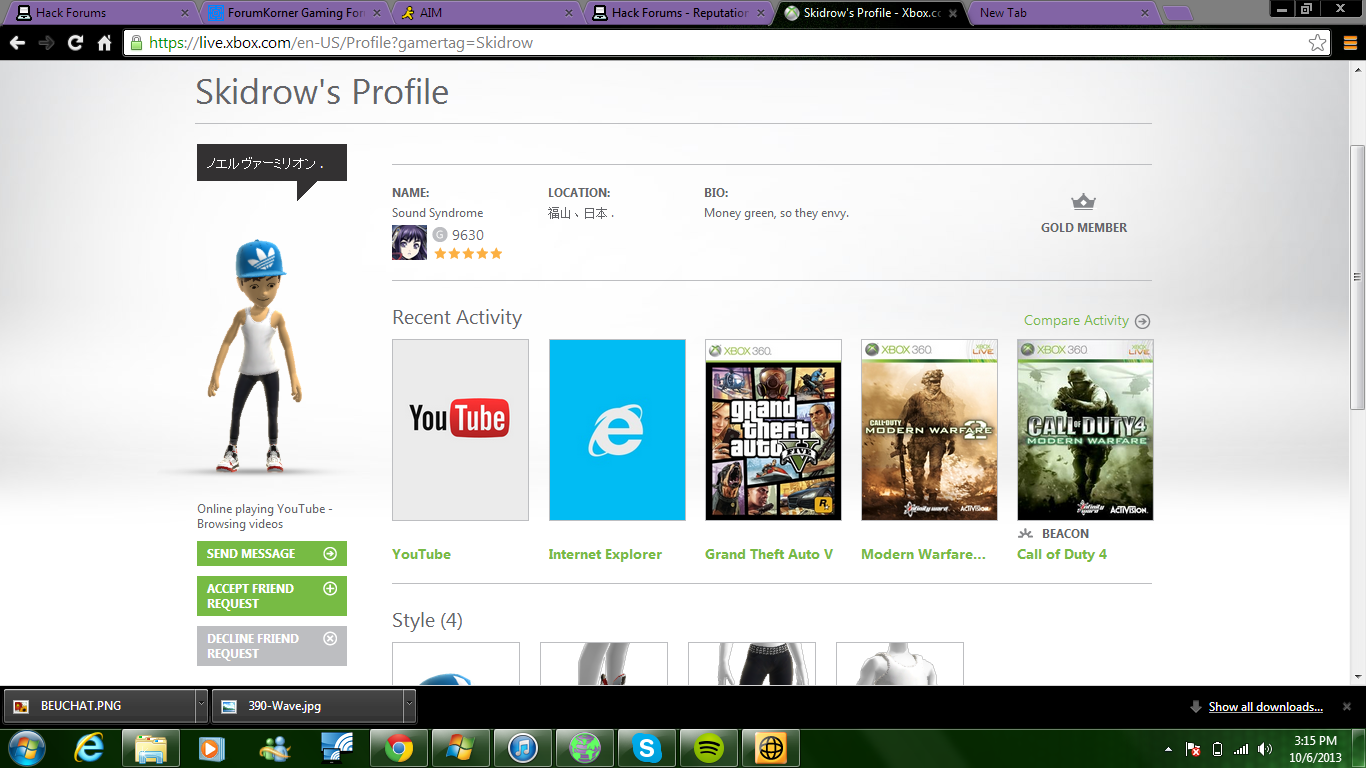Click the Internet Explorer activity tile

tap(617, 430)
